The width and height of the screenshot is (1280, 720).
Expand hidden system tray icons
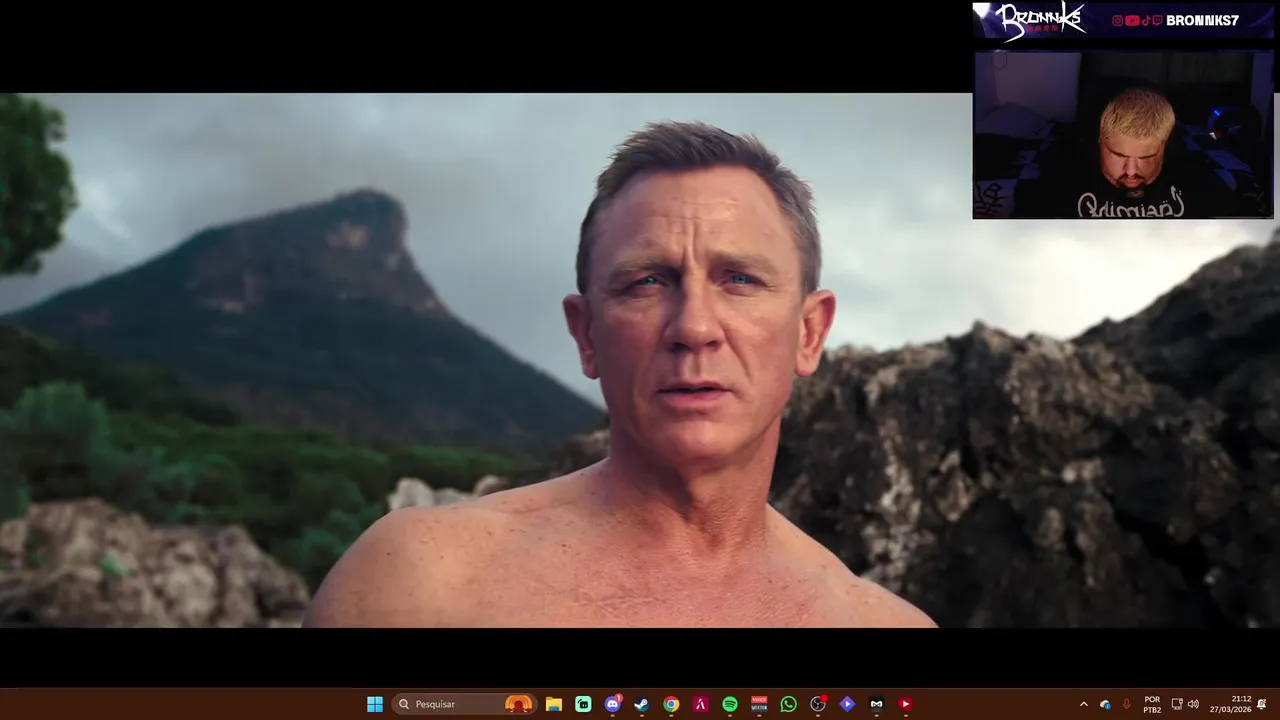point(1084,704)
